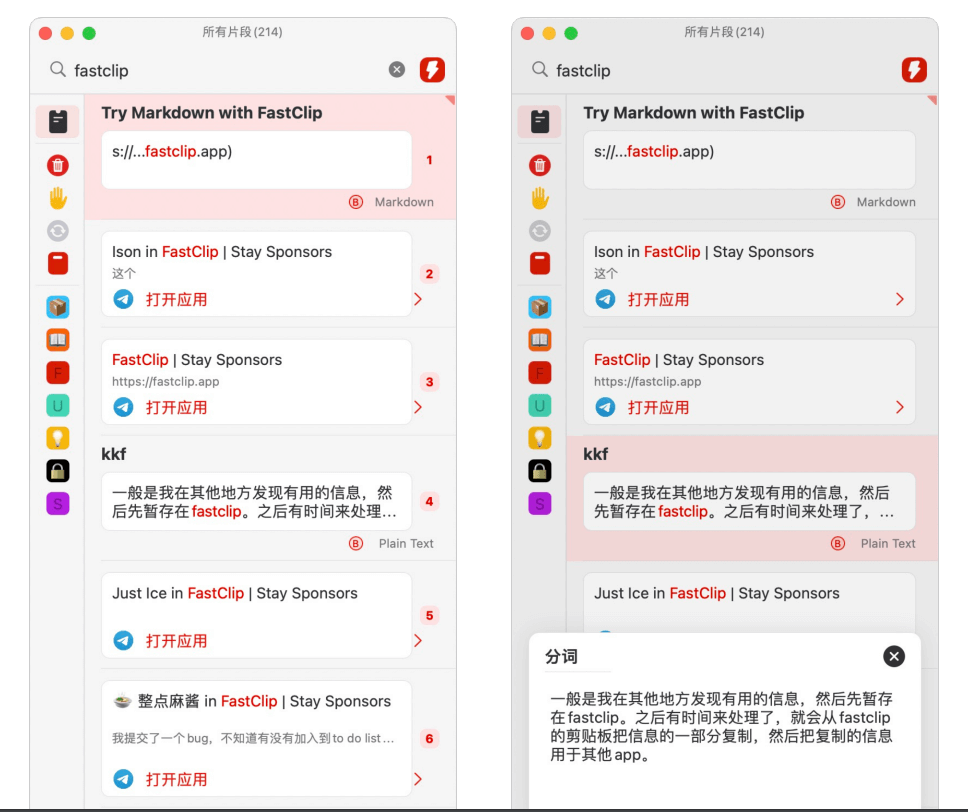Focus the fastclip search field in left window
The image size is (968, 812).
point(227,70)
